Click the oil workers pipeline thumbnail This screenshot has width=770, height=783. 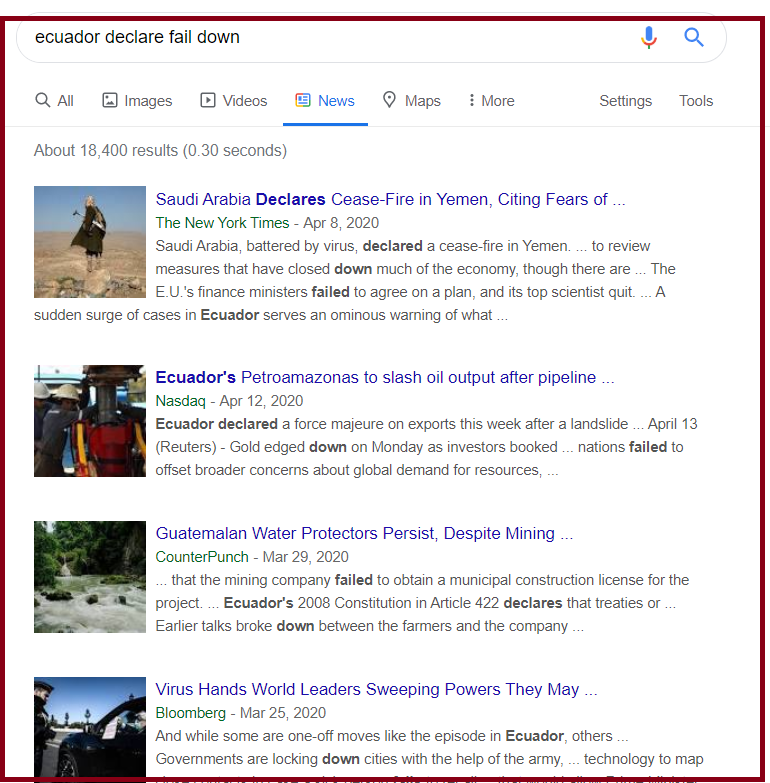pyautogui.click(x=90, y=421)
